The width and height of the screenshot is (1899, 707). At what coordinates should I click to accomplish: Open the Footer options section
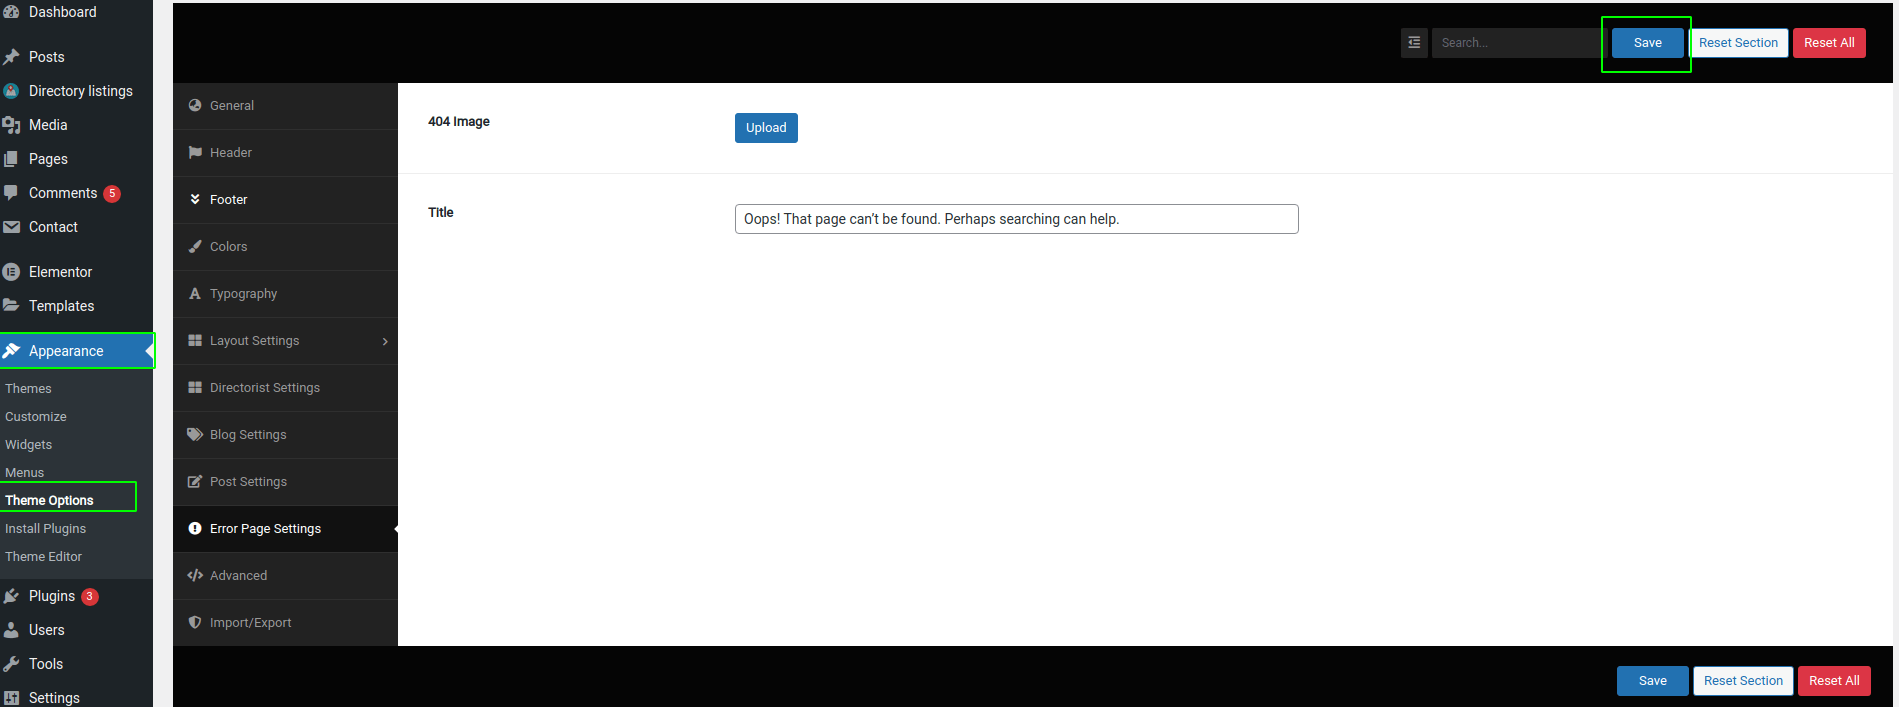point(228,200)
